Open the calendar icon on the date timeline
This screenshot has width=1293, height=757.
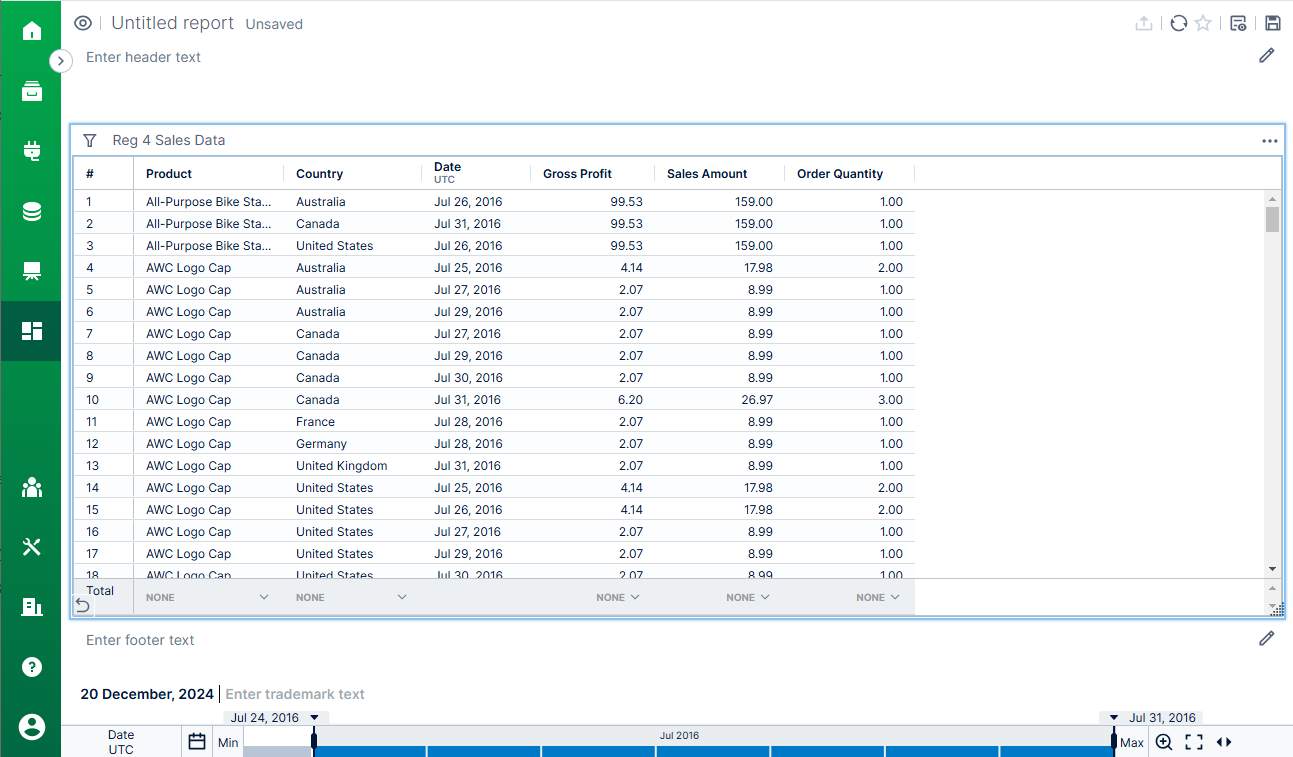pyautogui.click(x=196, y=741)
